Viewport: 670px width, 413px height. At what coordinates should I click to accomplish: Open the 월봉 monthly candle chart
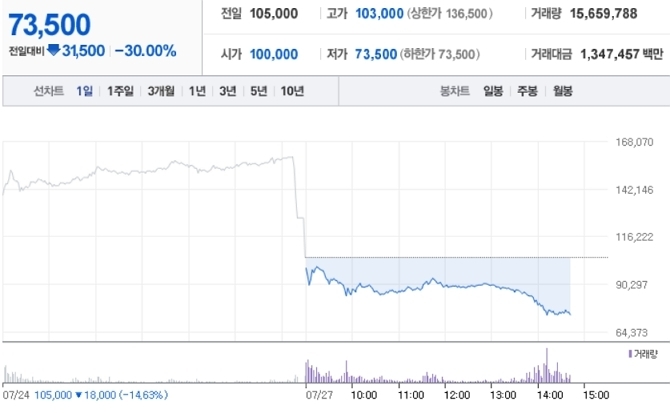click(562, 92)
